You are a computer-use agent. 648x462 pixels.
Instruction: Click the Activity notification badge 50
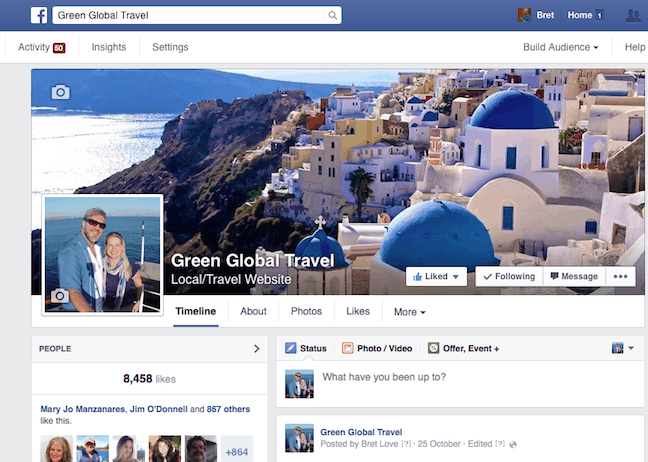(59, 48)
